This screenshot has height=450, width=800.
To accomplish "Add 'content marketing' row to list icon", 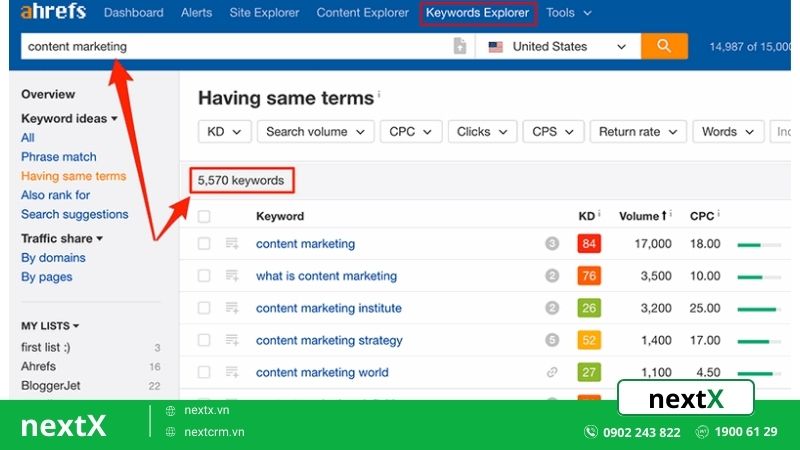I will click(232, 243).
